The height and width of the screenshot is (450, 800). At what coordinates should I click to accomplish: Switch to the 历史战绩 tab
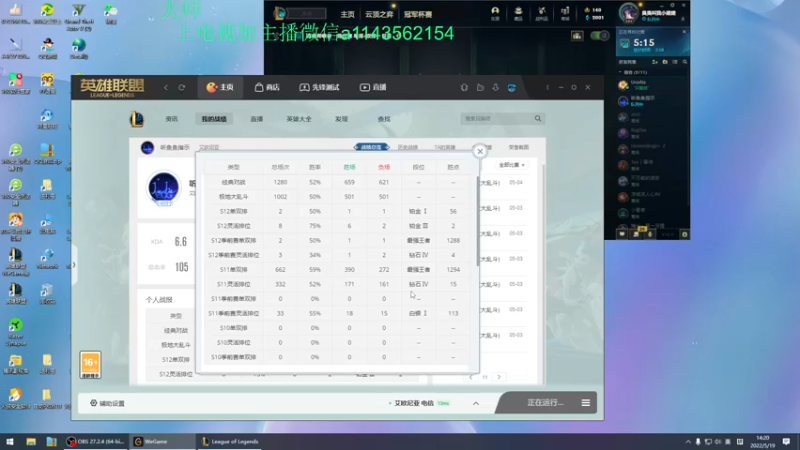click(407, 147)
